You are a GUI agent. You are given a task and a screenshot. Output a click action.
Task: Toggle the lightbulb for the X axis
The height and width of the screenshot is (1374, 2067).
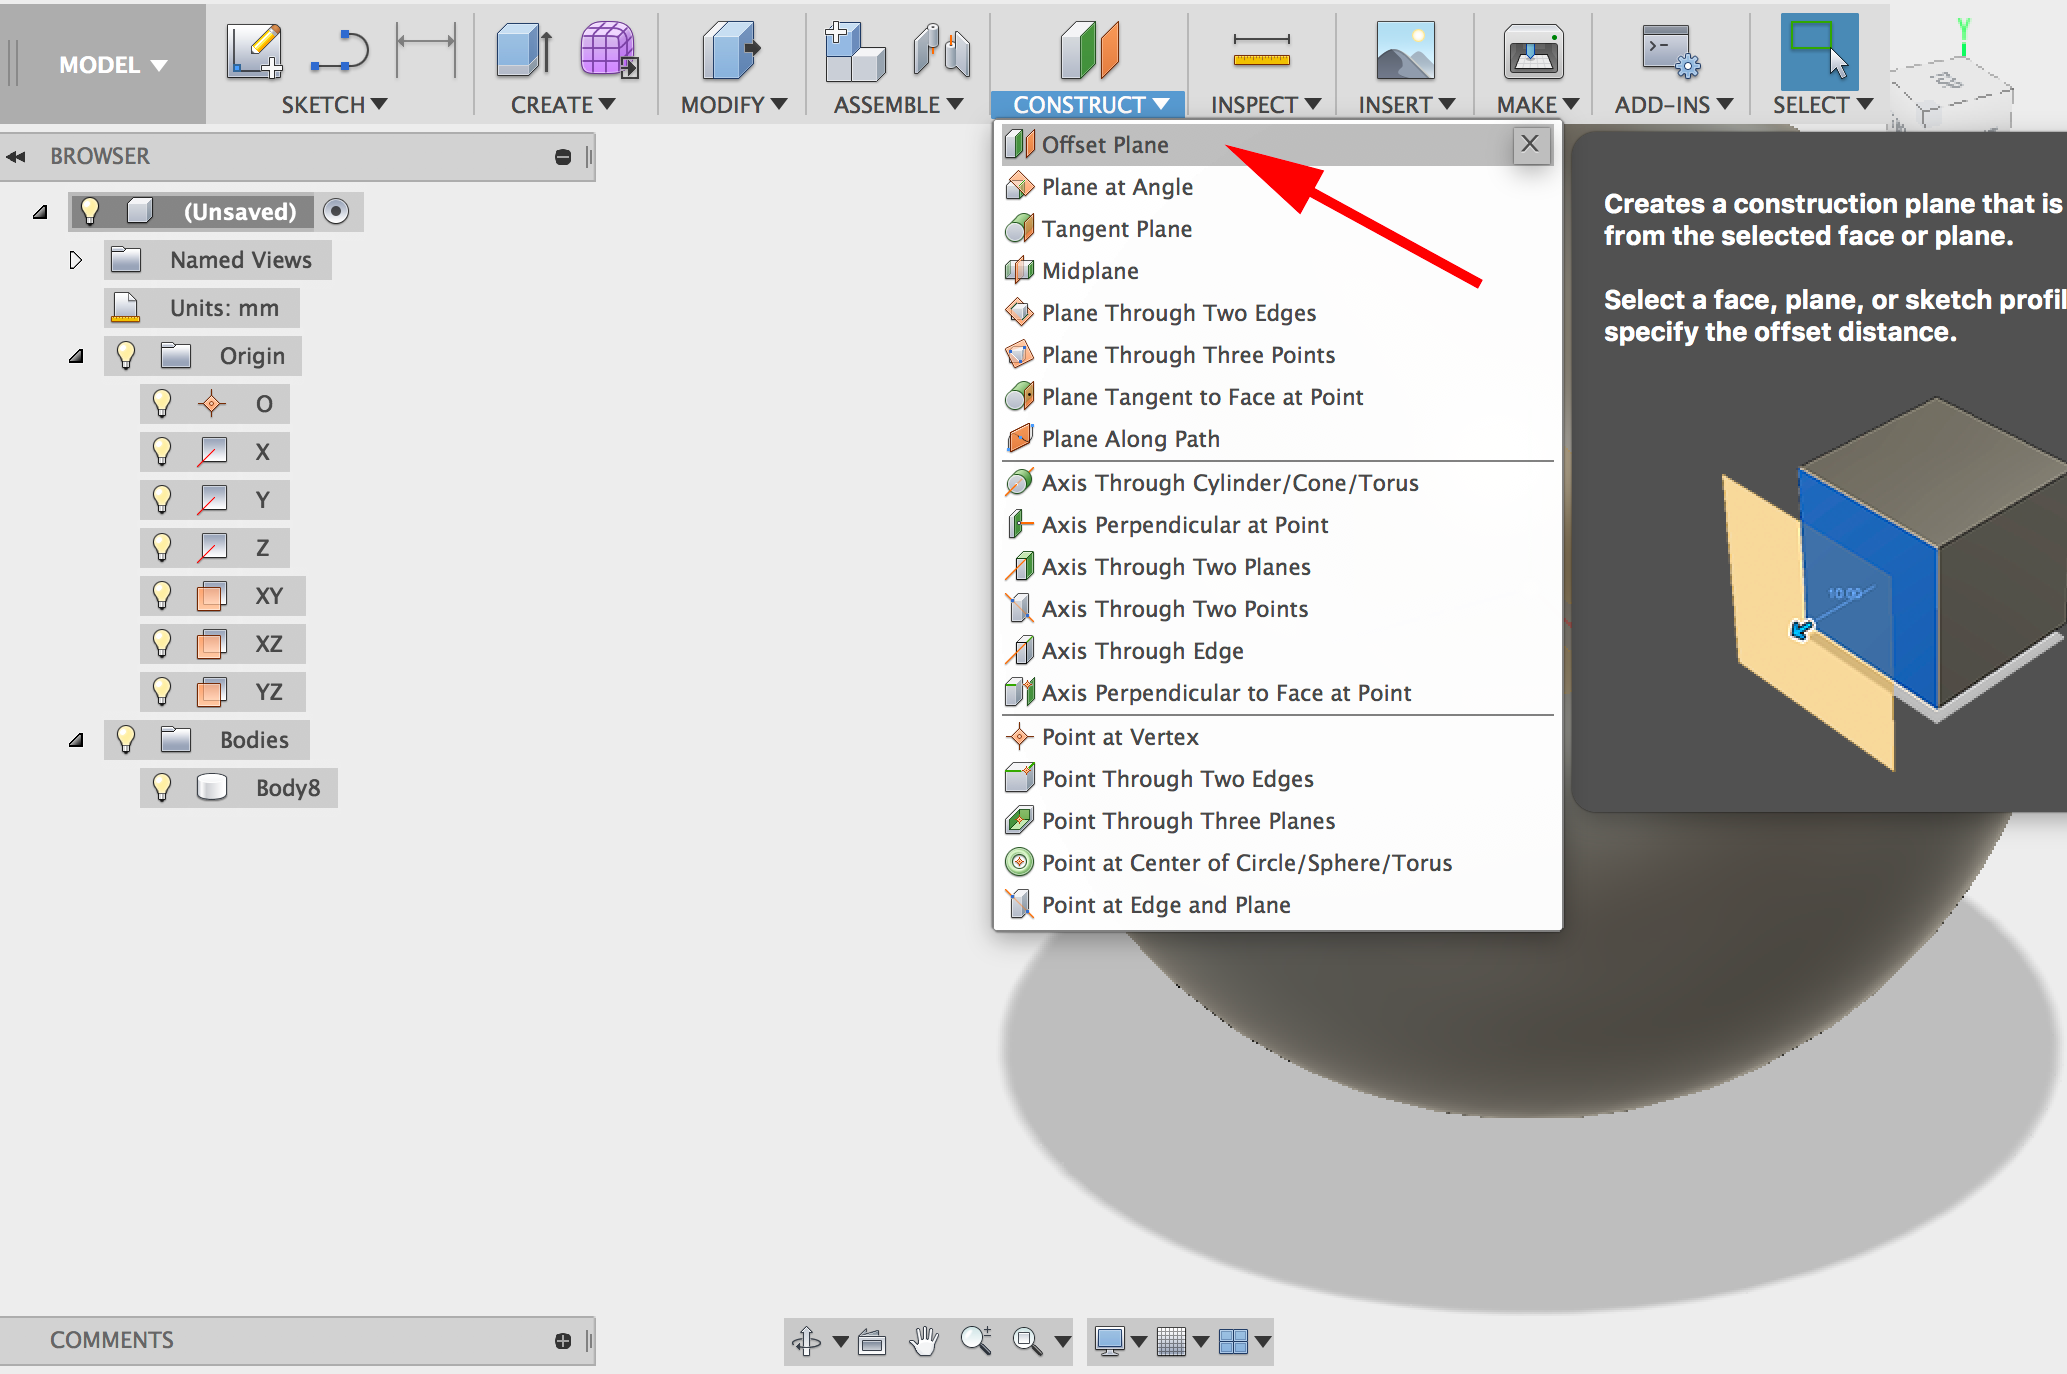pos(162,451)
